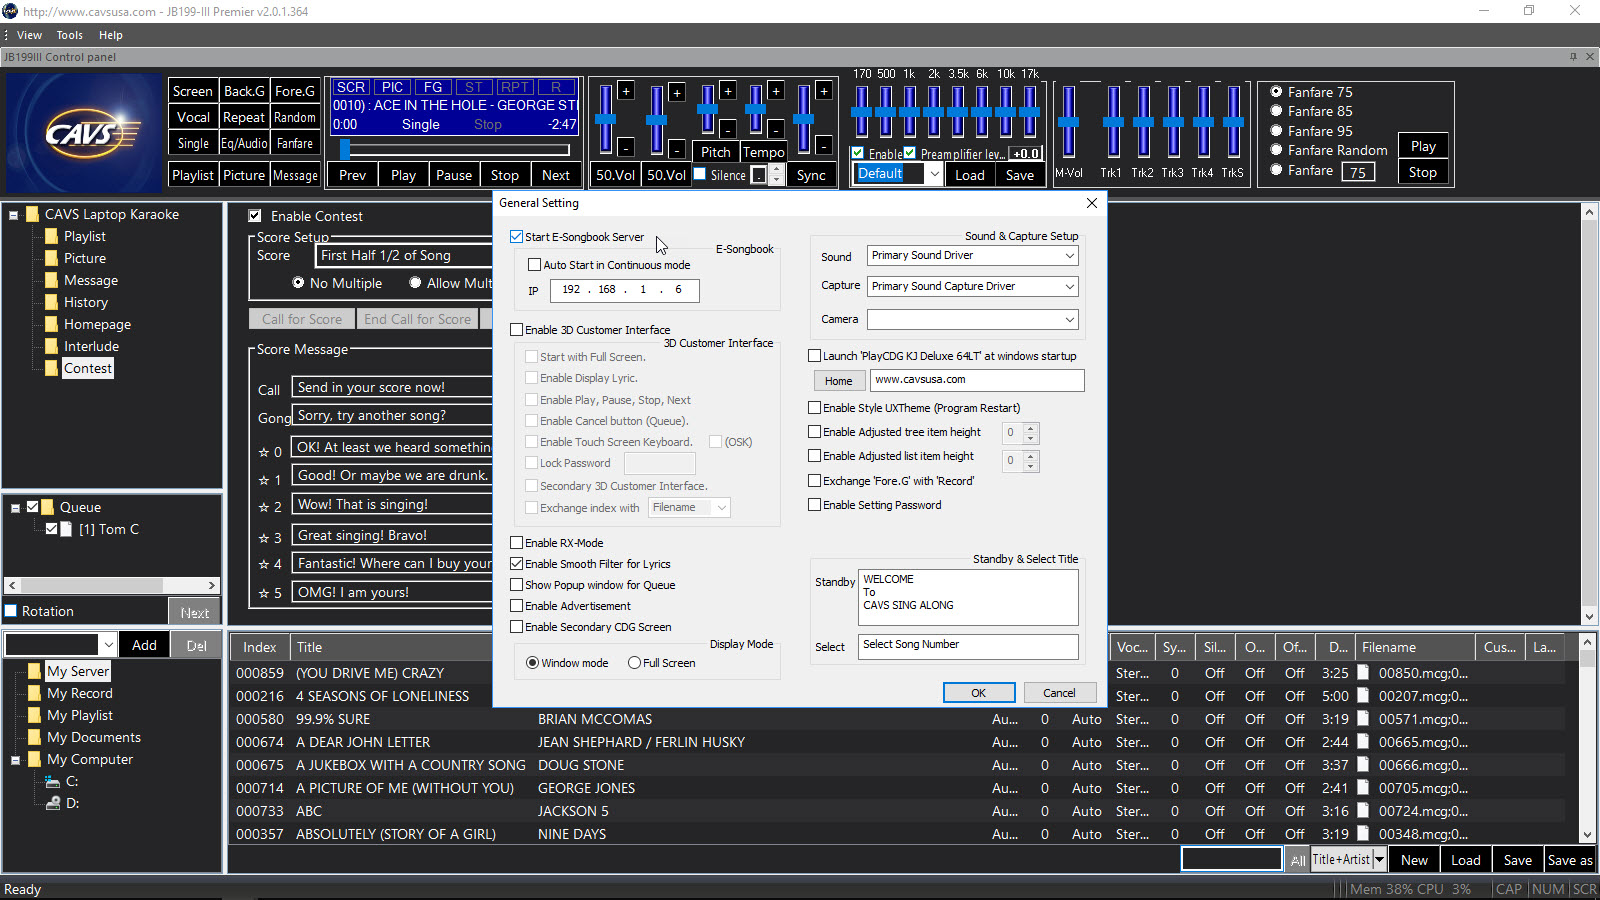Image resolution: width=1600 pixels, height=900 pixels.
Task: Toggle Start E-Songbook Server checkbox
Action: click(517, 237)
